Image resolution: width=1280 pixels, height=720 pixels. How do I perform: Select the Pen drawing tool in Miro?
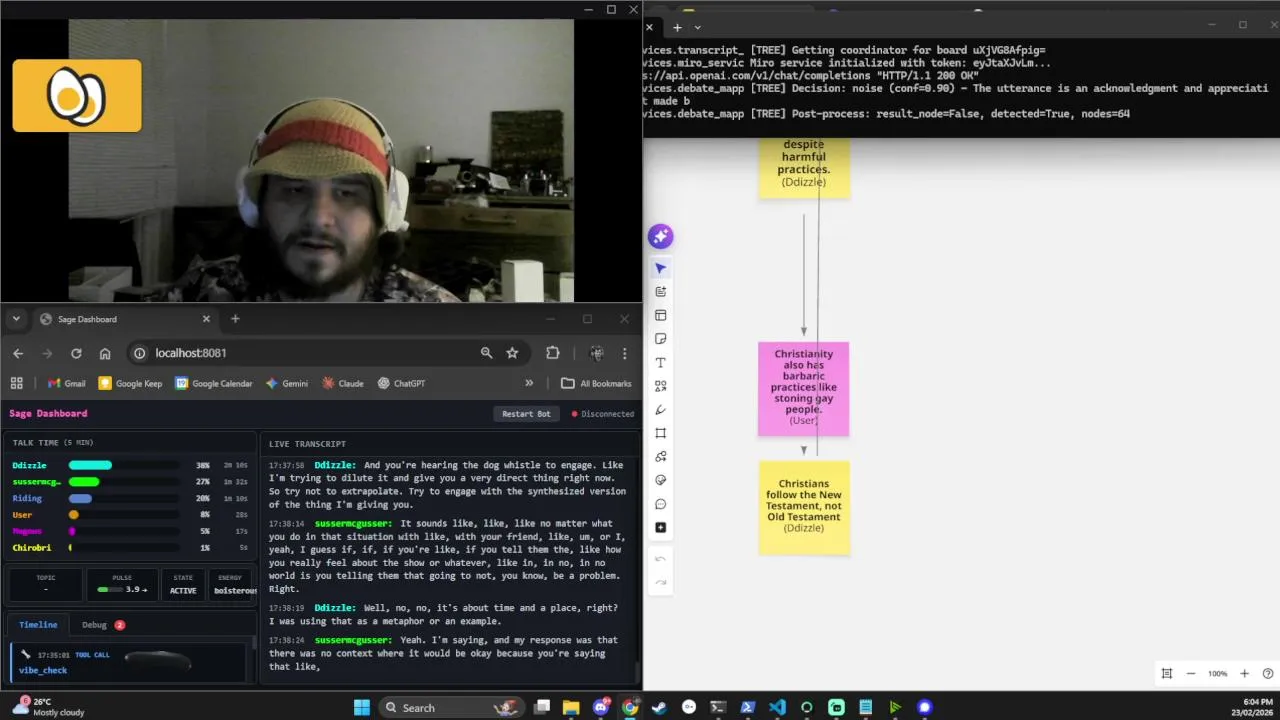click(x=660, y=410)
